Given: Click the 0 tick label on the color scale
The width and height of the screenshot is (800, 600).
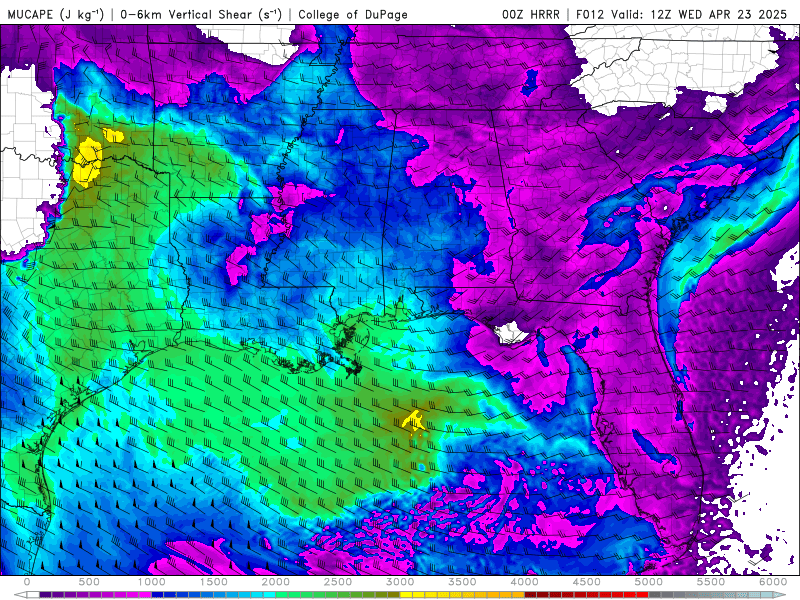Looking at the screenshot, I should (x=27, y=581).
